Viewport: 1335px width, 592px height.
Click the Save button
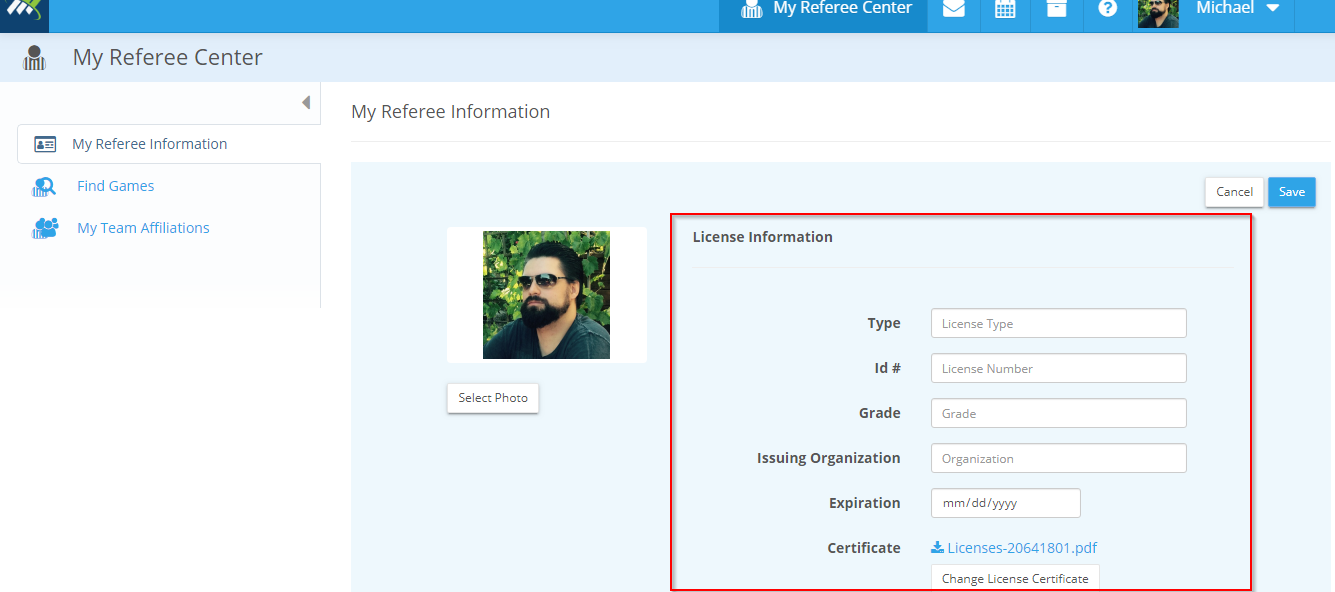[1292, 192]
